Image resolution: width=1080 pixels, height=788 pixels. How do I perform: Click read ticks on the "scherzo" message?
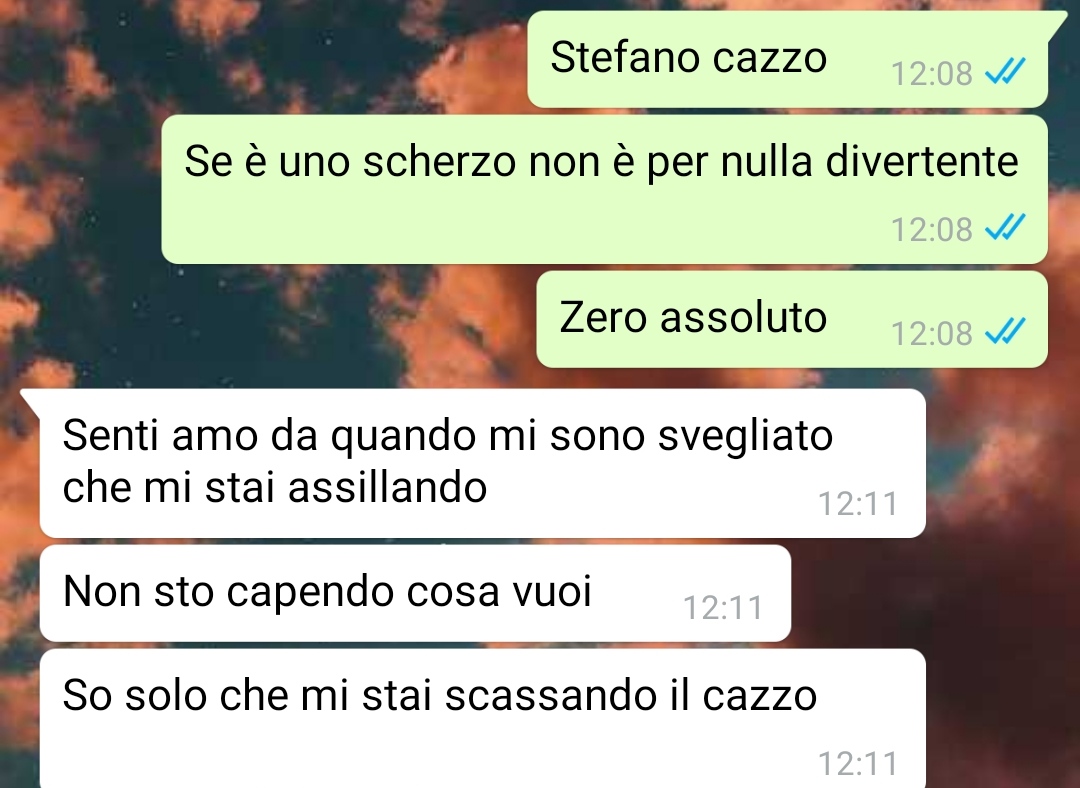pyautogui.click(x=1005, y=227)
